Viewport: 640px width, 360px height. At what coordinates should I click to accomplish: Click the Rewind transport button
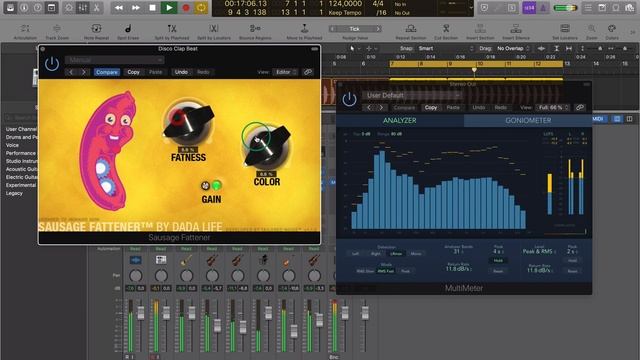[x=119, y=7]
